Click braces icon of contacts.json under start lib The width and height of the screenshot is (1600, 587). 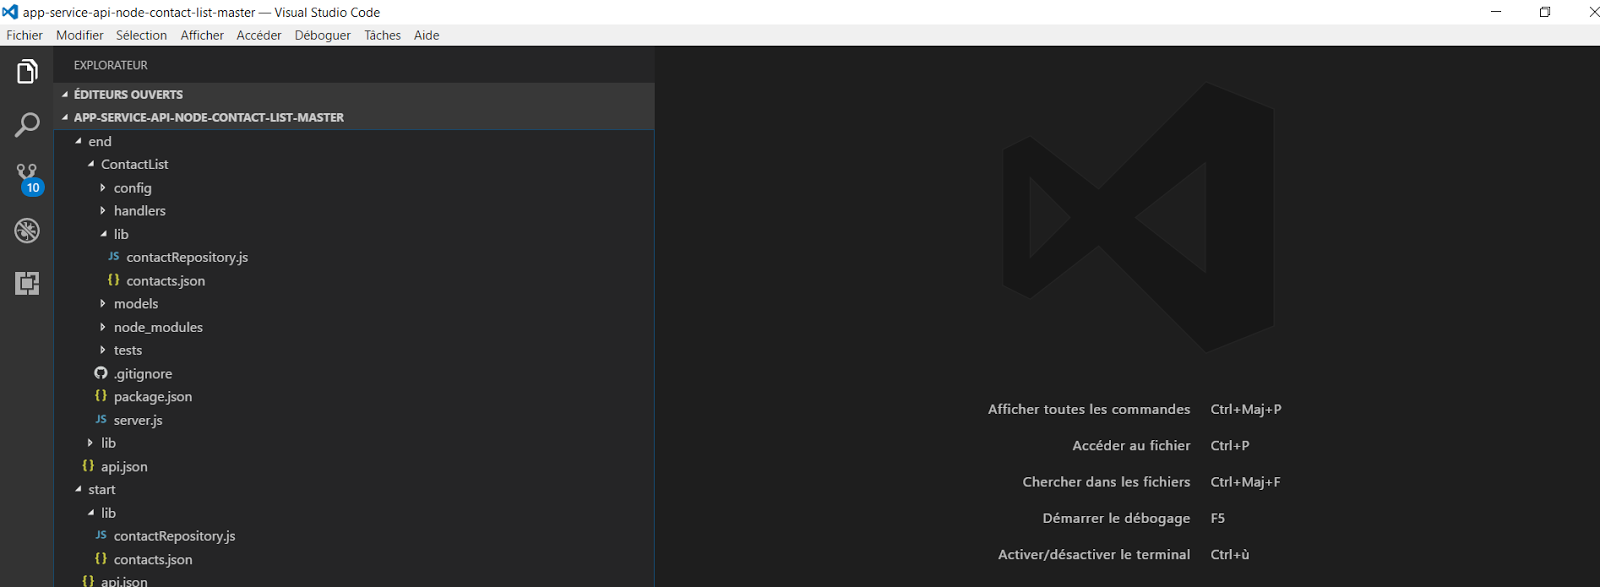tap(101, 559)
